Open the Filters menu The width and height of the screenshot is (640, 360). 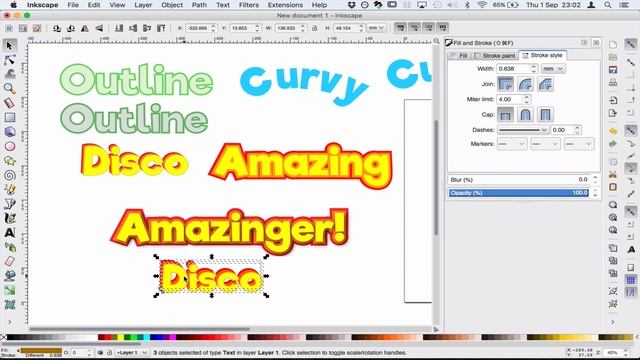pos(249,5)
